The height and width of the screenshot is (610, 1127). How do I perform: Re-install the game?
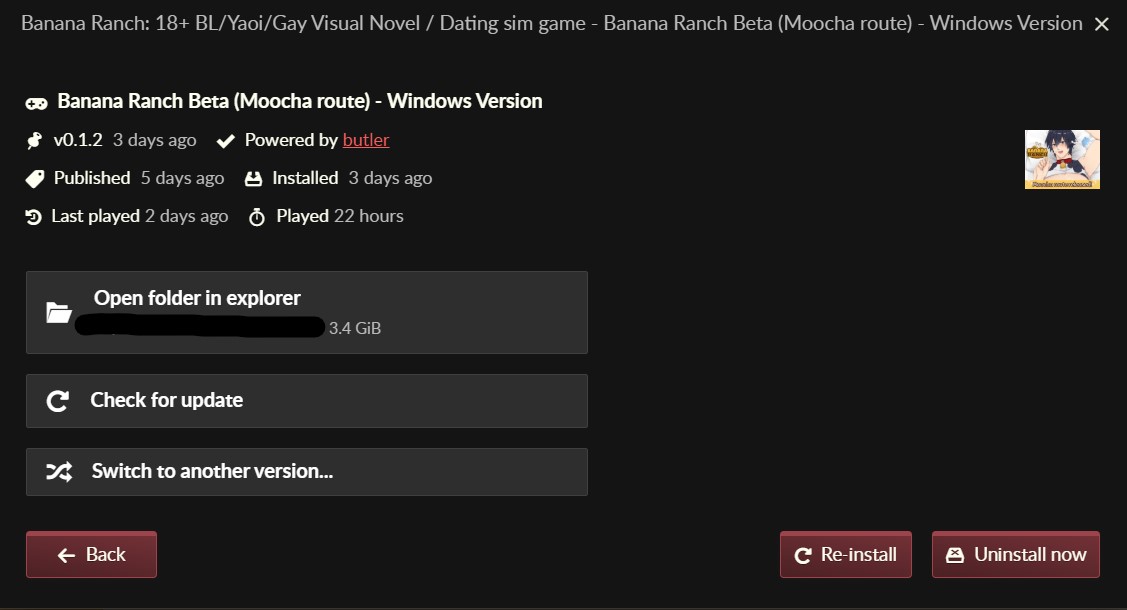(845, 555)
